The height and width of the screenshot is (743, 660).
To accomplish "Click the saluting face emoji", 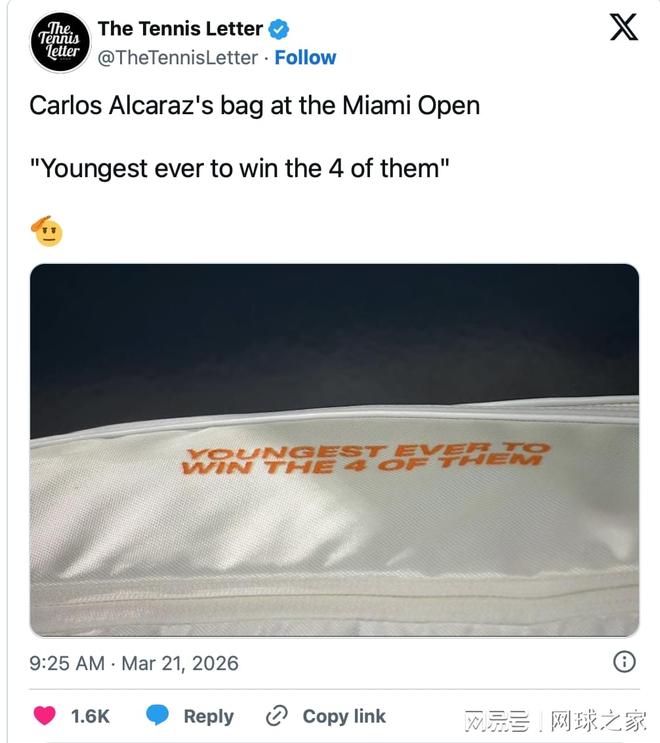I will 47,231.
